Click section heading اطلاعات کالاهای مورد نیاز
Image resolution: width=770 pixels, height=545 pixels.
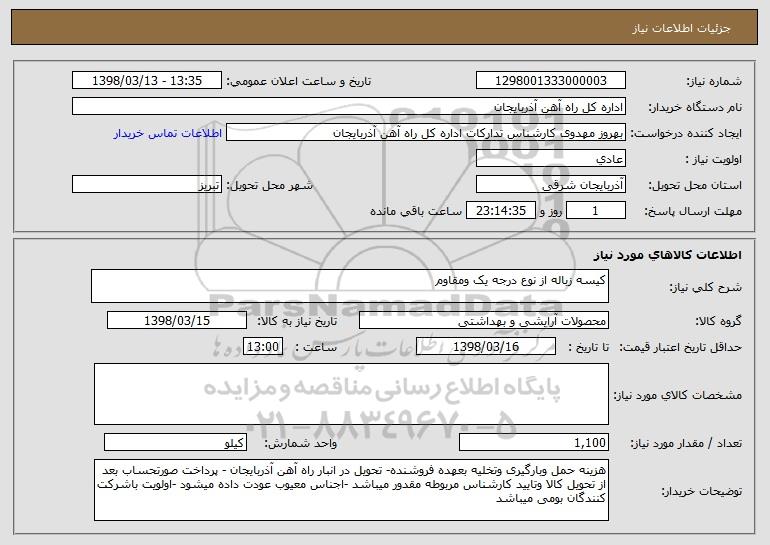(667, 255)
